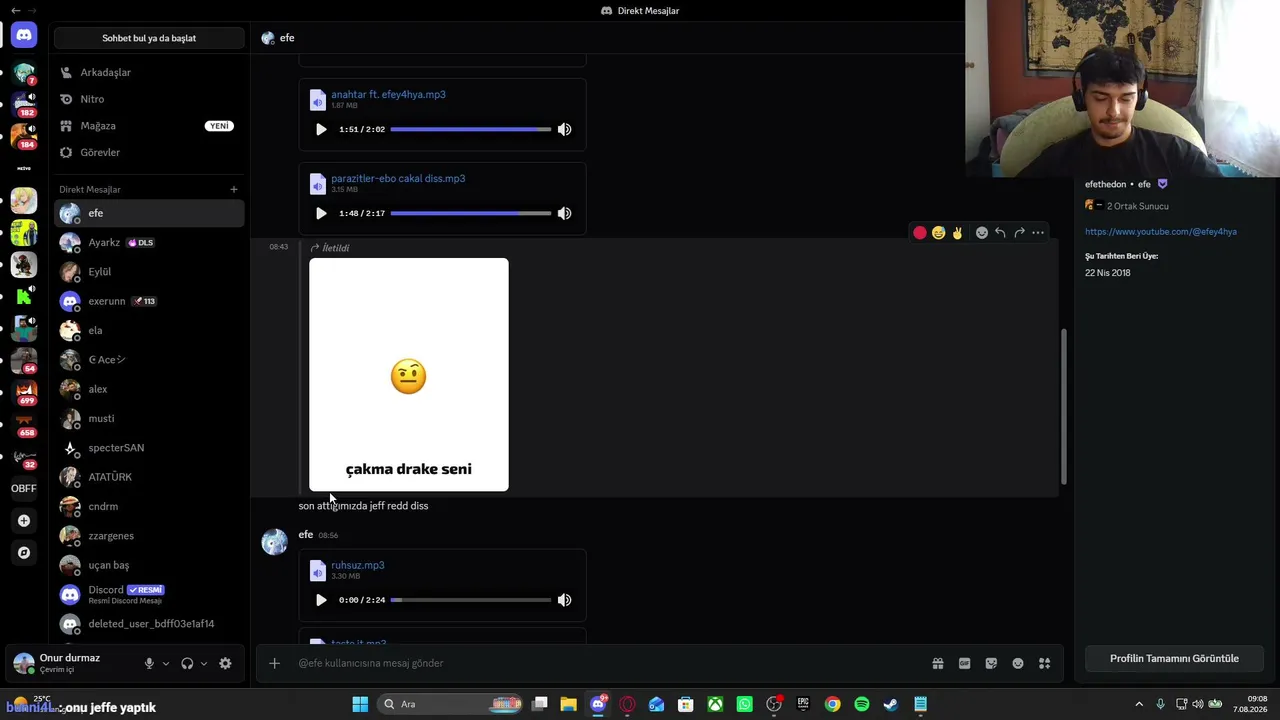Play anahtar ft. efey4hya.mp3

tap(321, 130)
